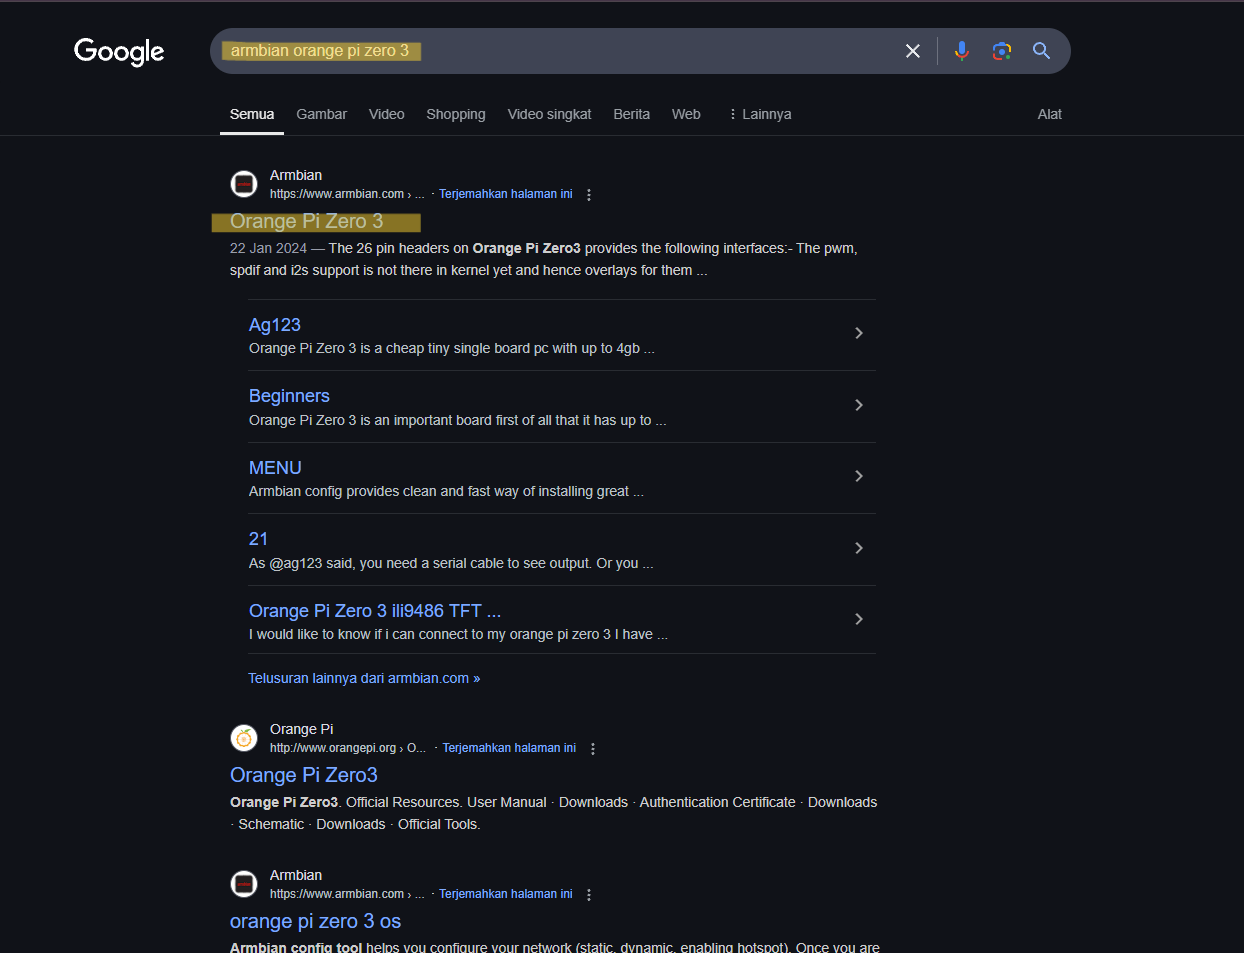1244x953 pixels.
Task: Start voice search with the microphone icon
Action: (961, 51)
